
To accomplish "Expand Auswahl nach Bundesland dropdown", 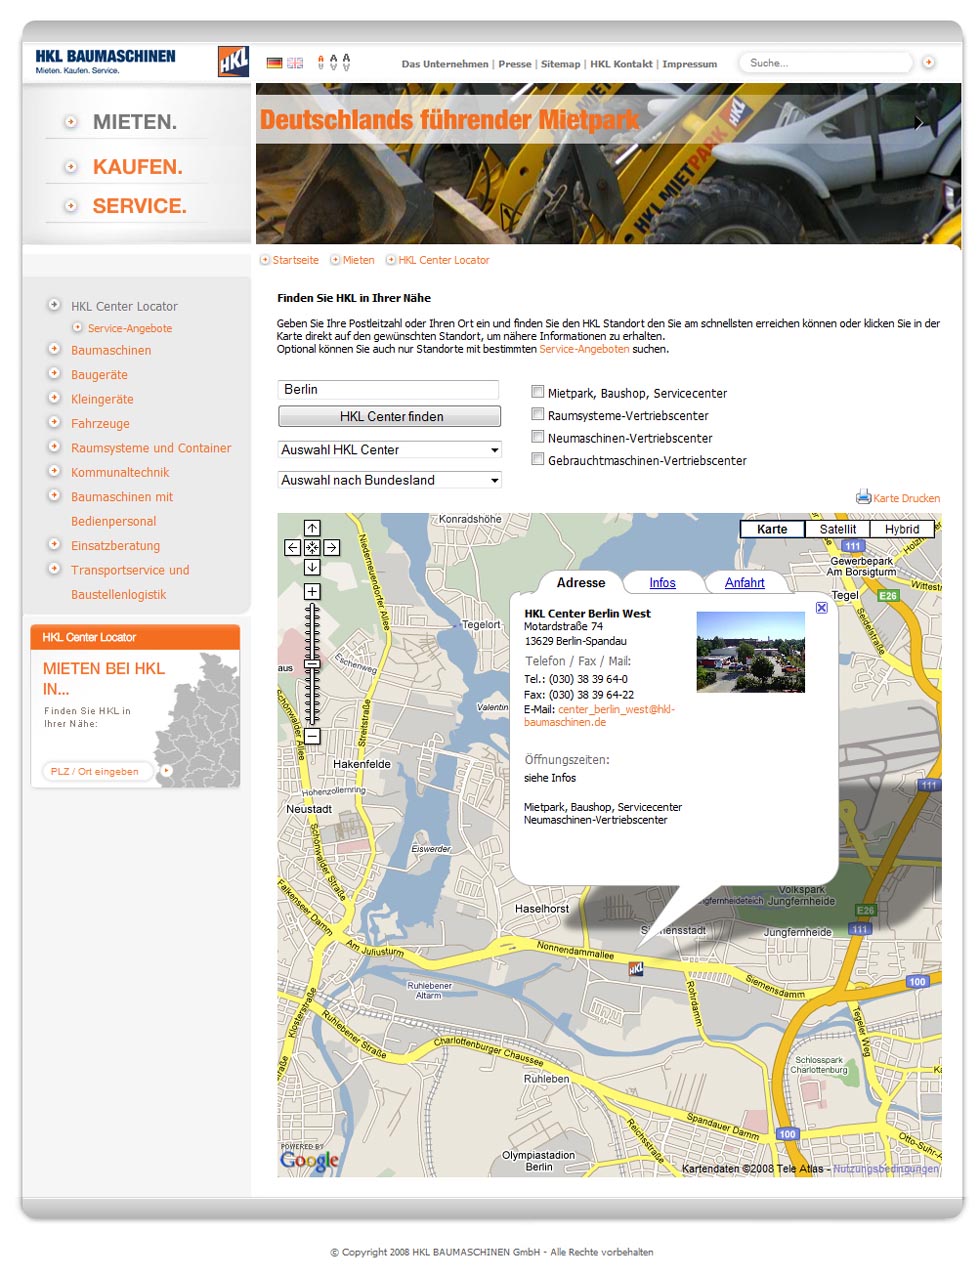I will 389,480.
